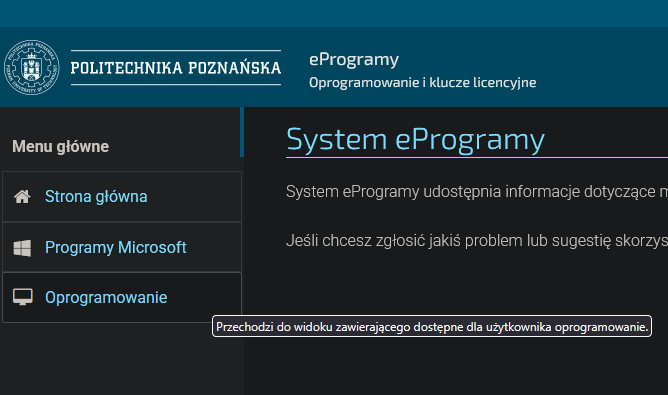Open the Programy Microsoft menu item
The image size is (668, 395).
pyautogui.click(x=122, y=247)
